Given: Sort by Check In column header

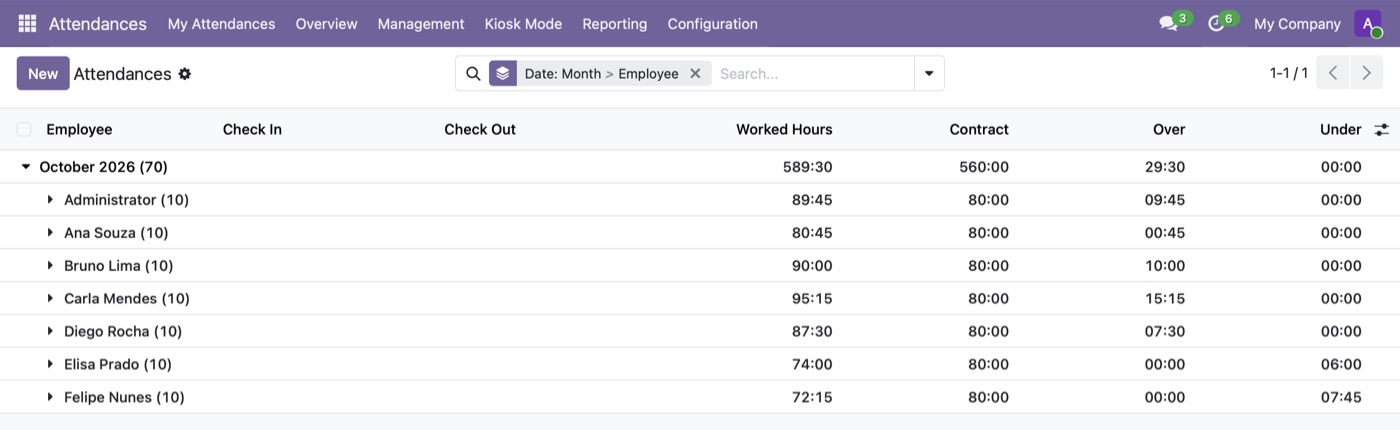Looking at the screenshot, I should pos(252,129).
